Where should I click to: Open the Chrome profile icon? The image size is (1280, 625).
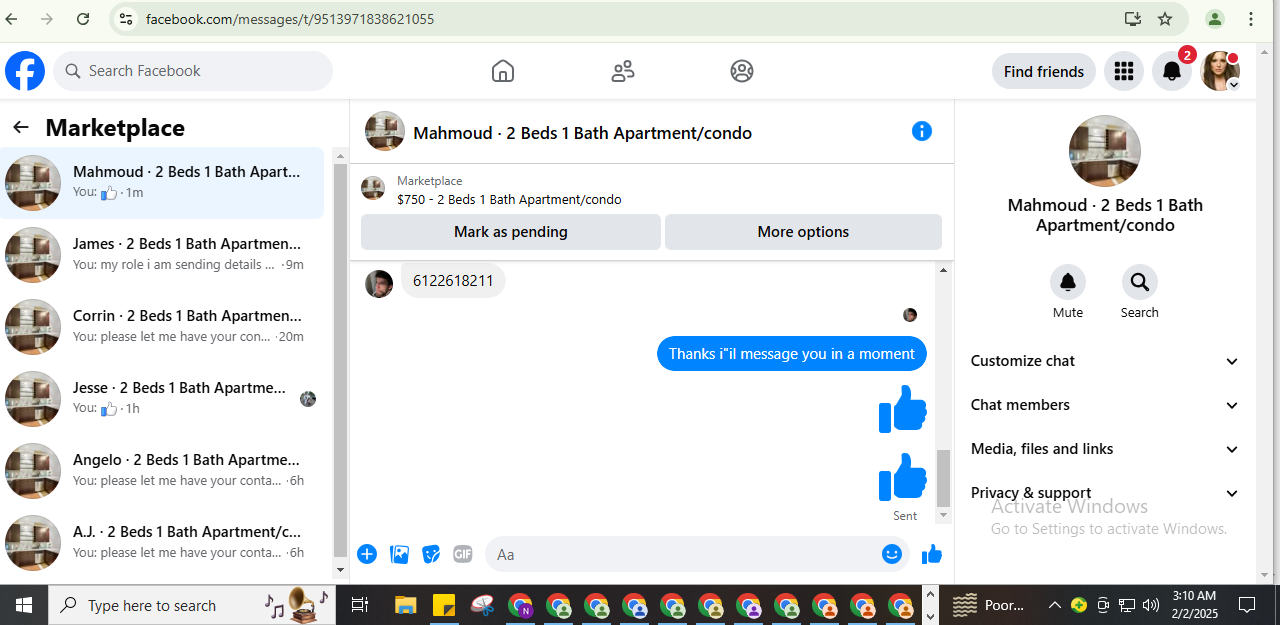pos(1215,19)
